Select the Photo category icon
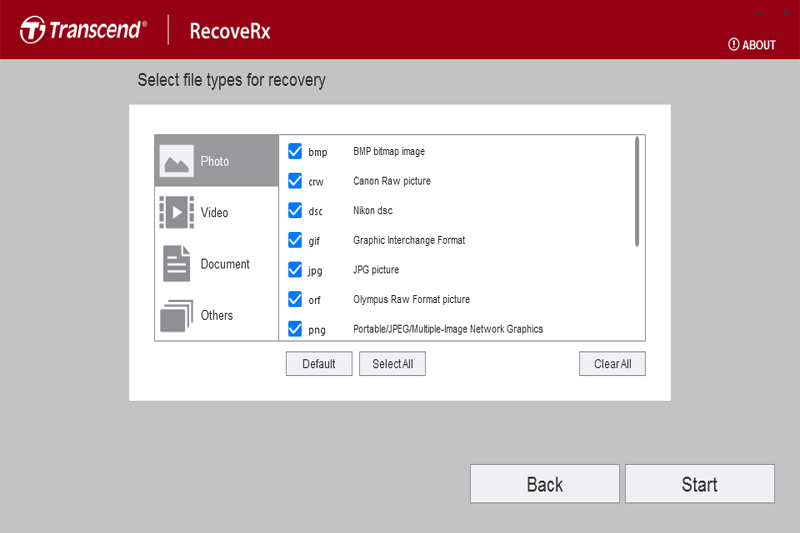 (x=177, y=161)
